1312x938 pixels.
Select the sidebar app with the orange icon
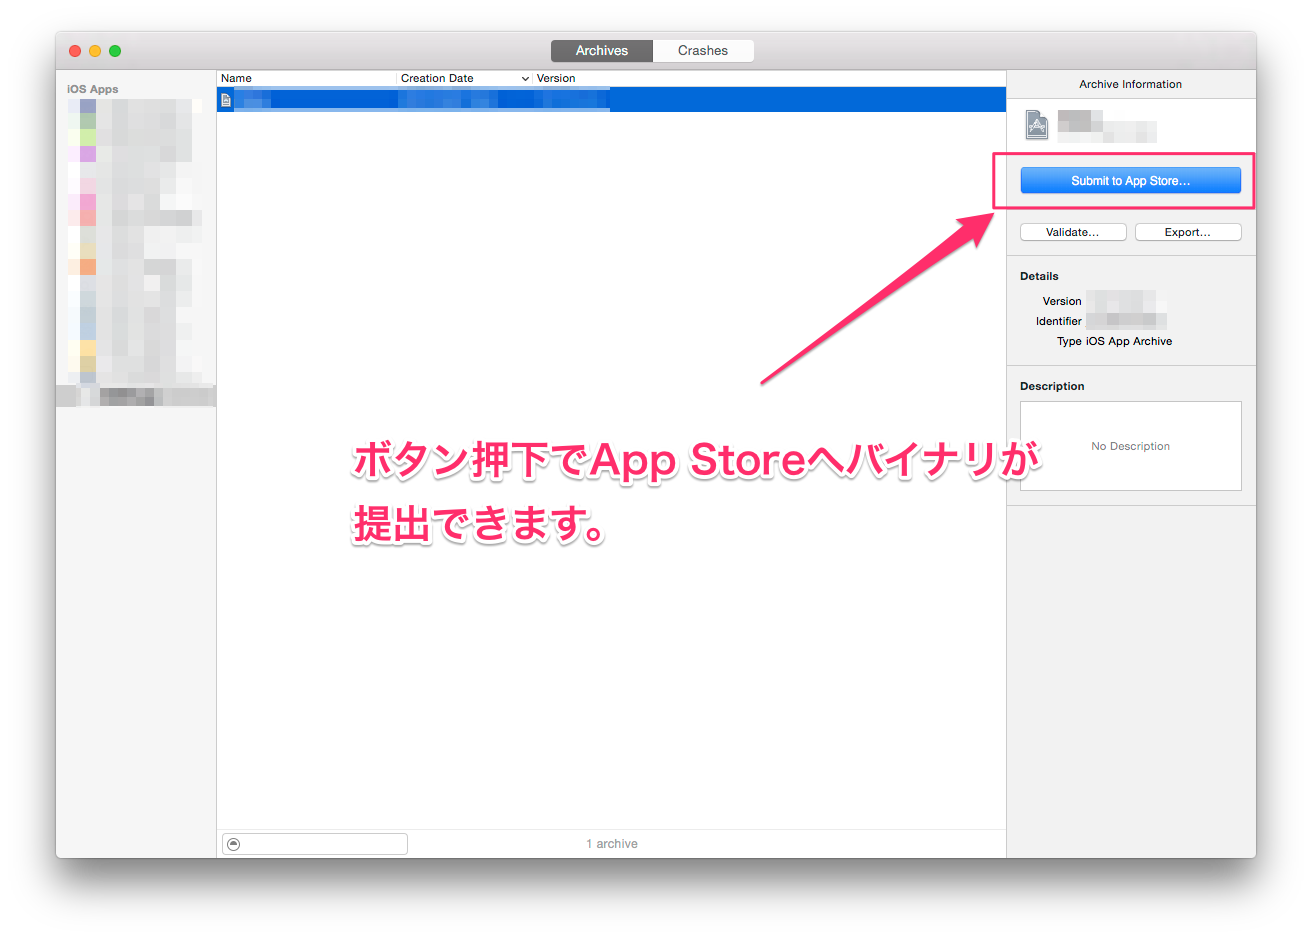point(88,267)
